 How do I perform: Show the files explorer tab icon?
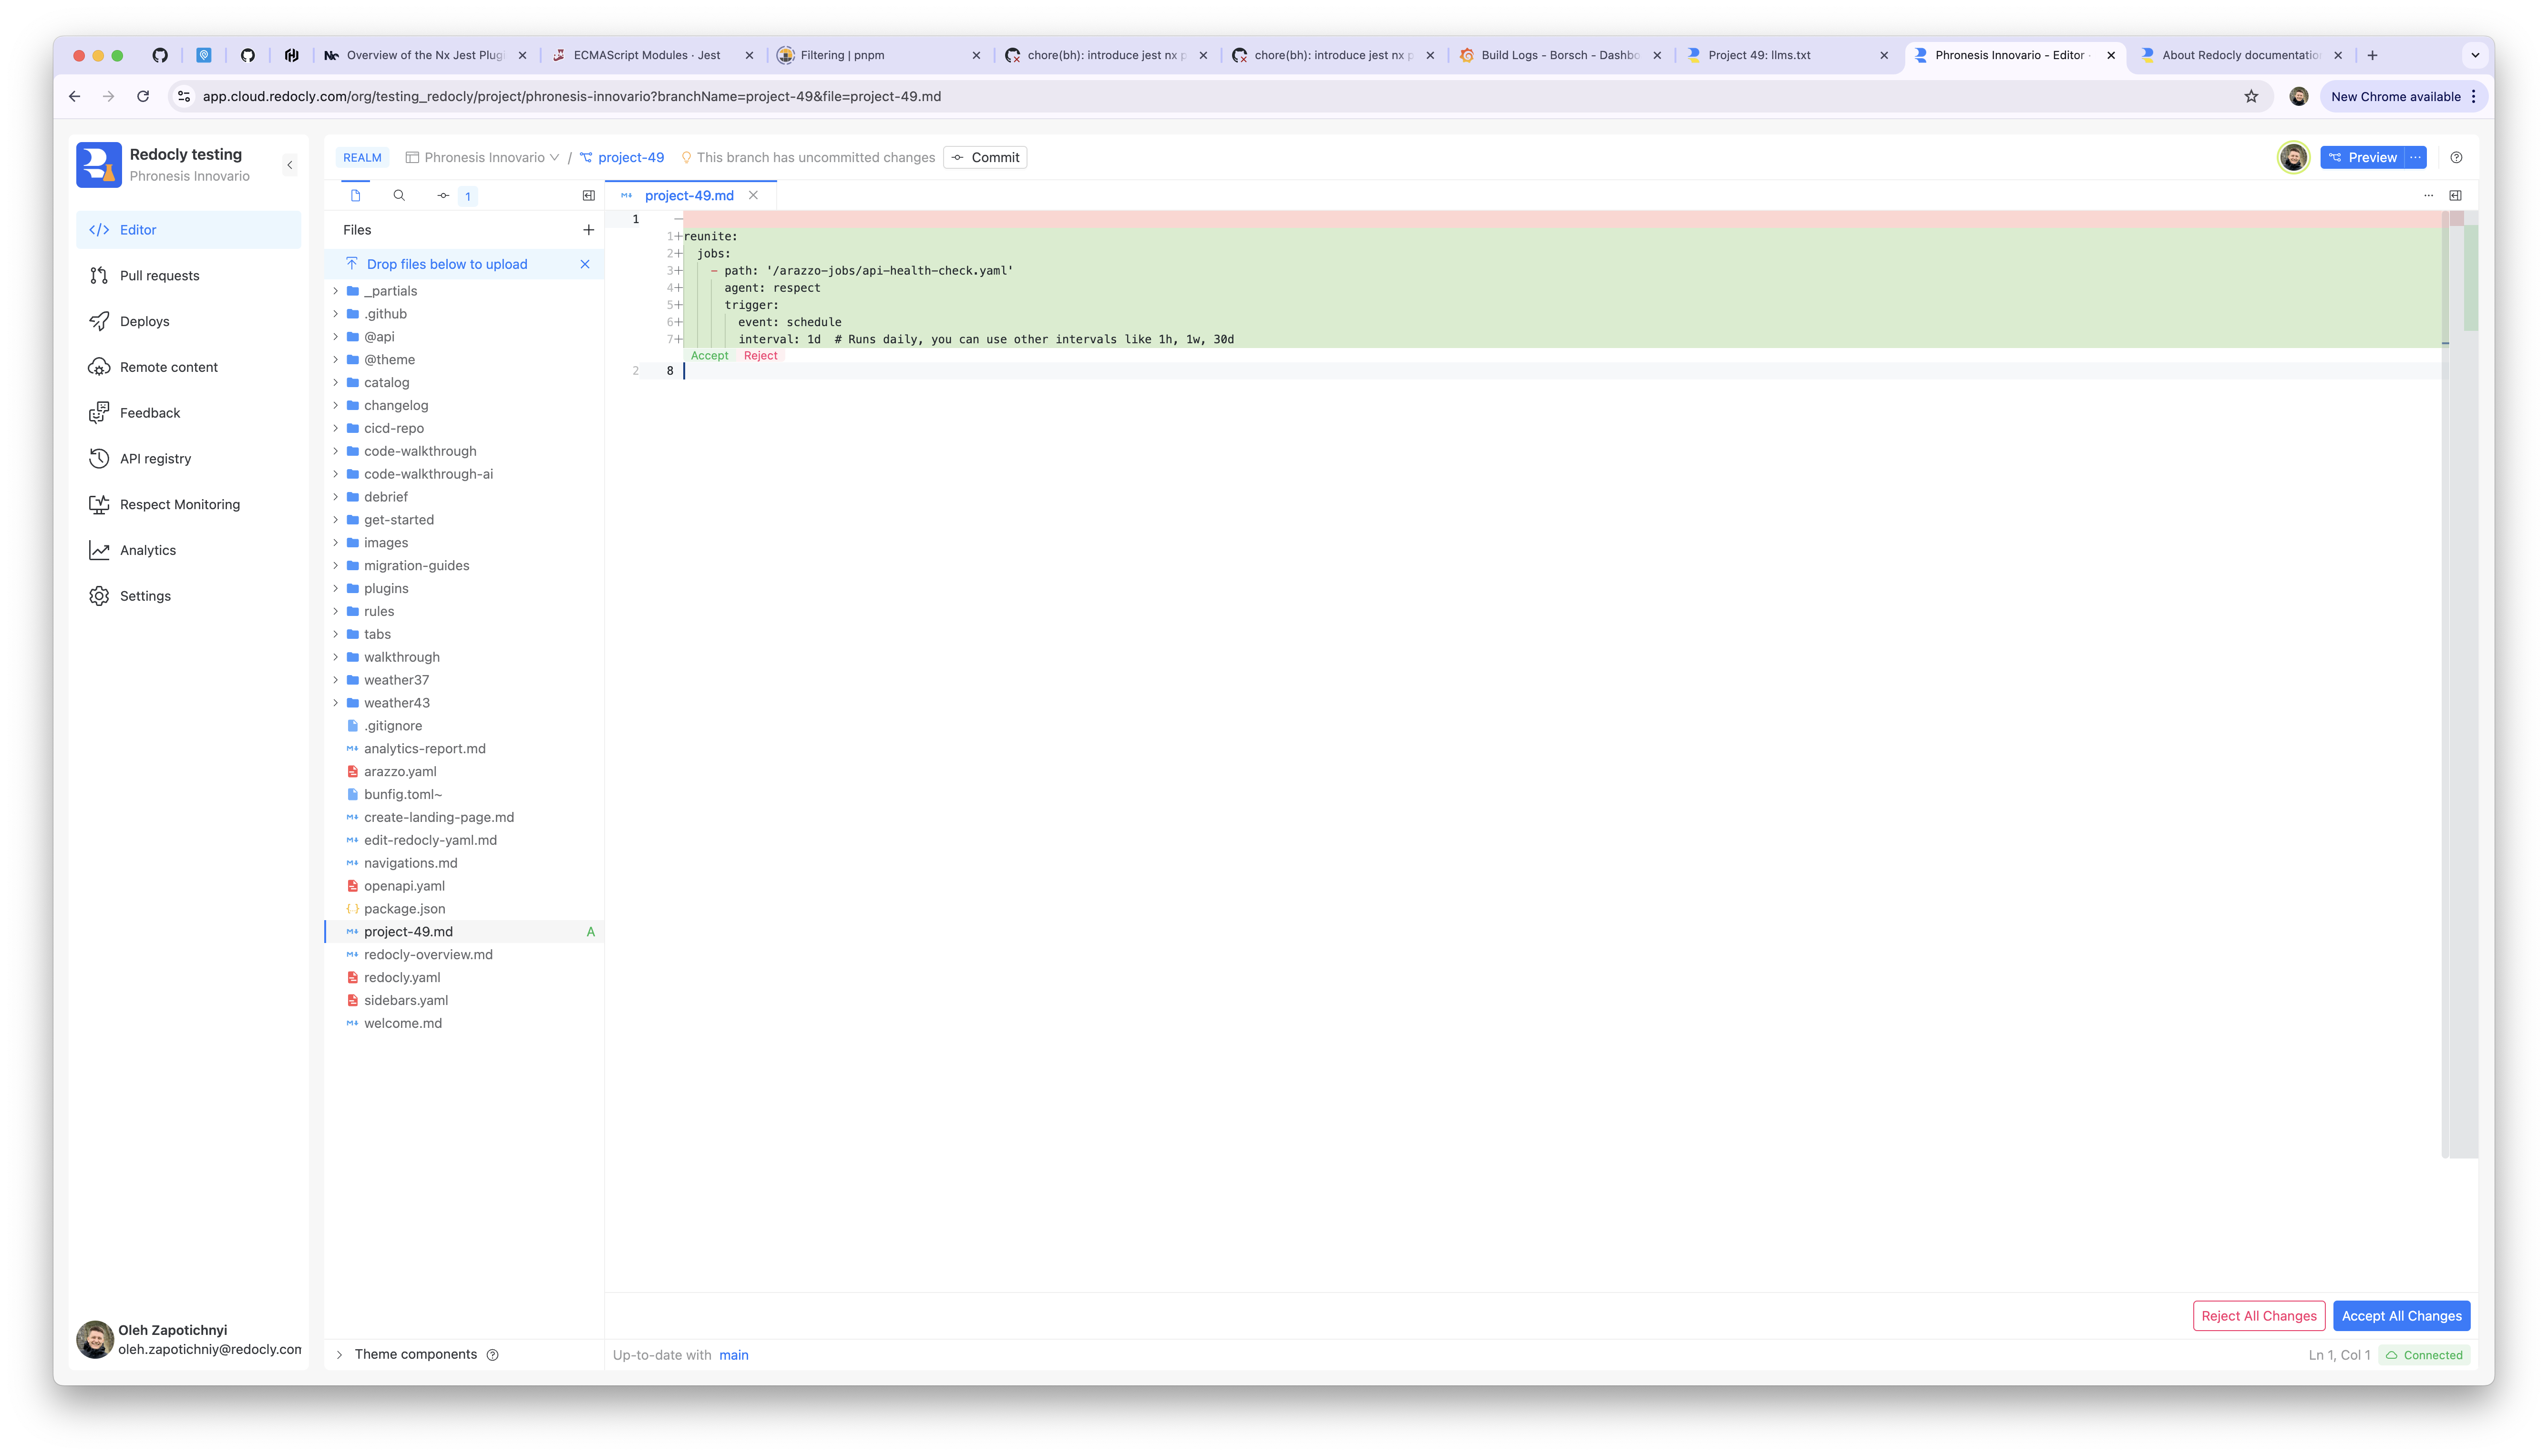tap(355, 196)
